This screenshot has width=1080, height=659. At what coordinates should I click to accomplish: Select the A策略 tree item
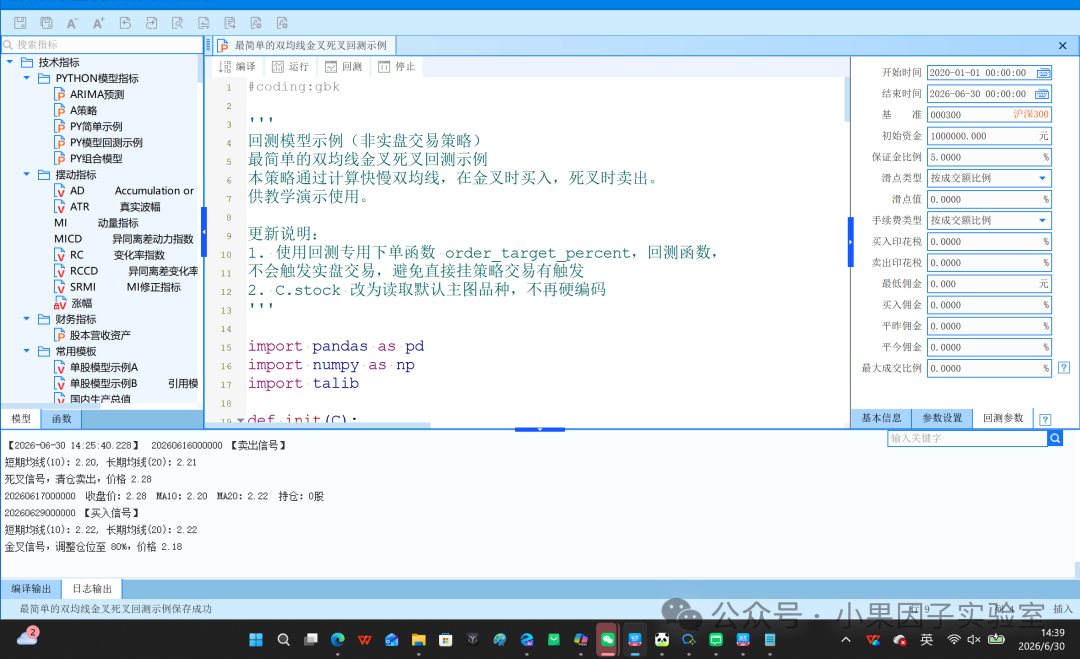76,110
